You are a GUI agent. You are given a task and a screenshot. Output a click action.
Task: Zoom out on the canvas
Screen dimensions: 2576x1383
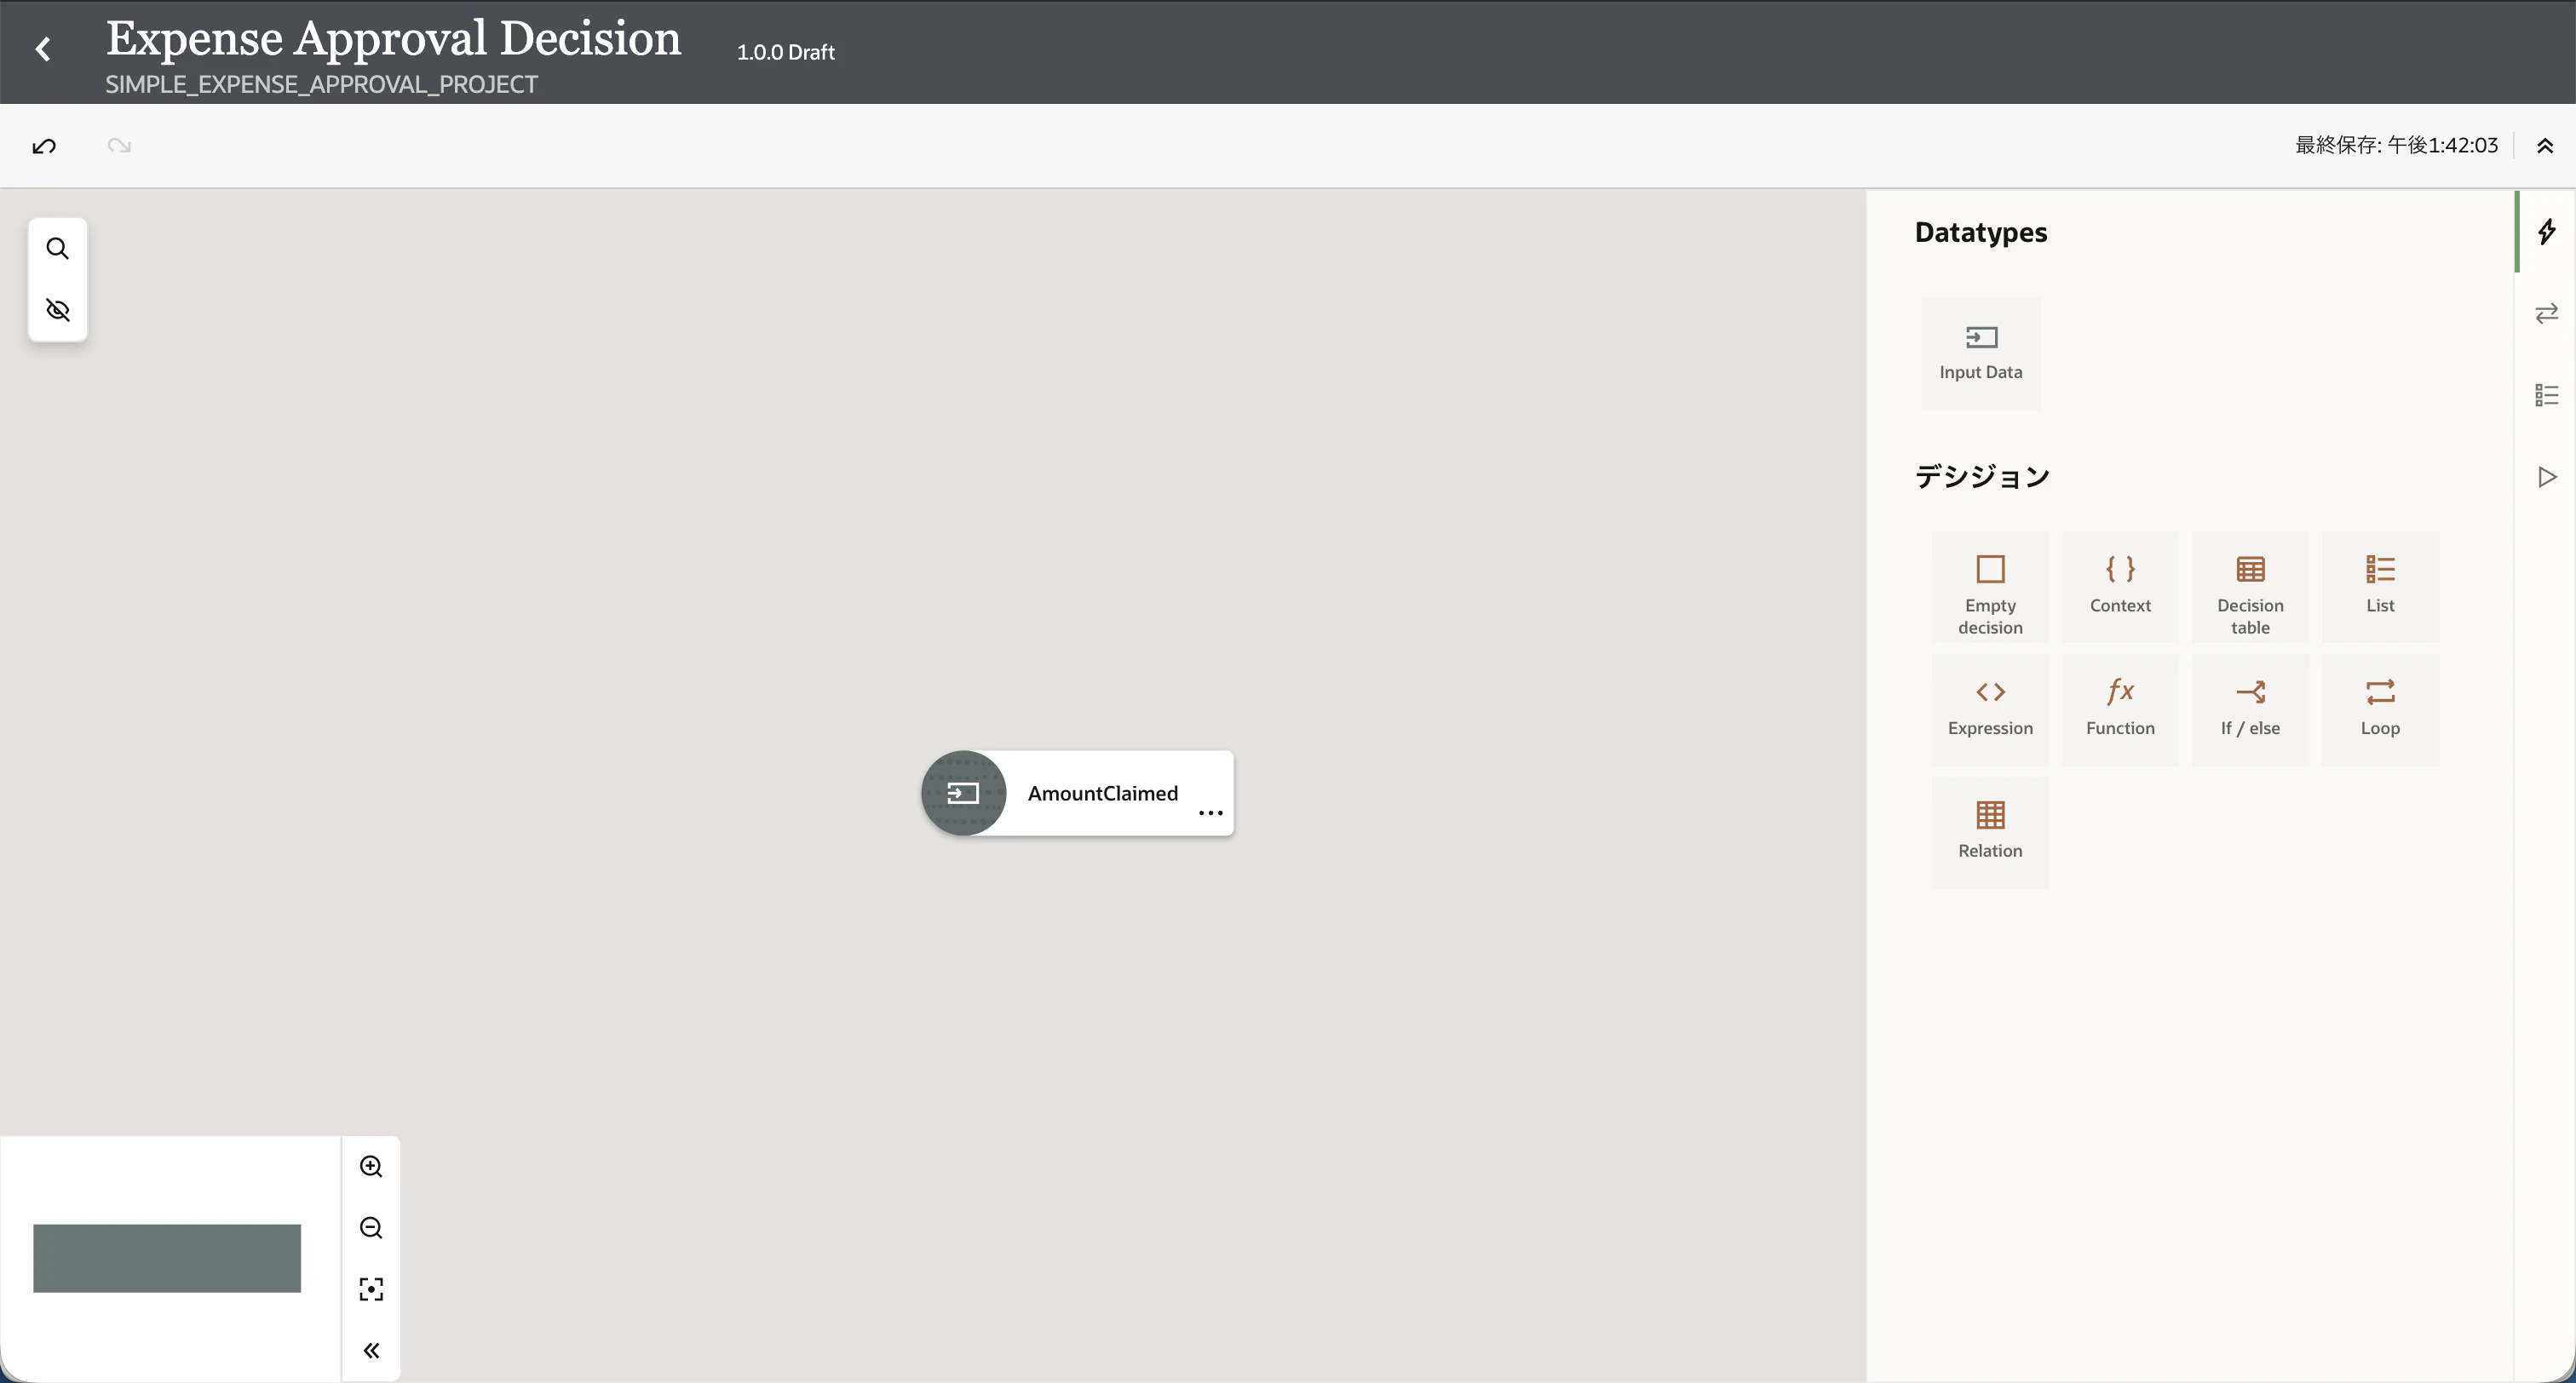371,1228
